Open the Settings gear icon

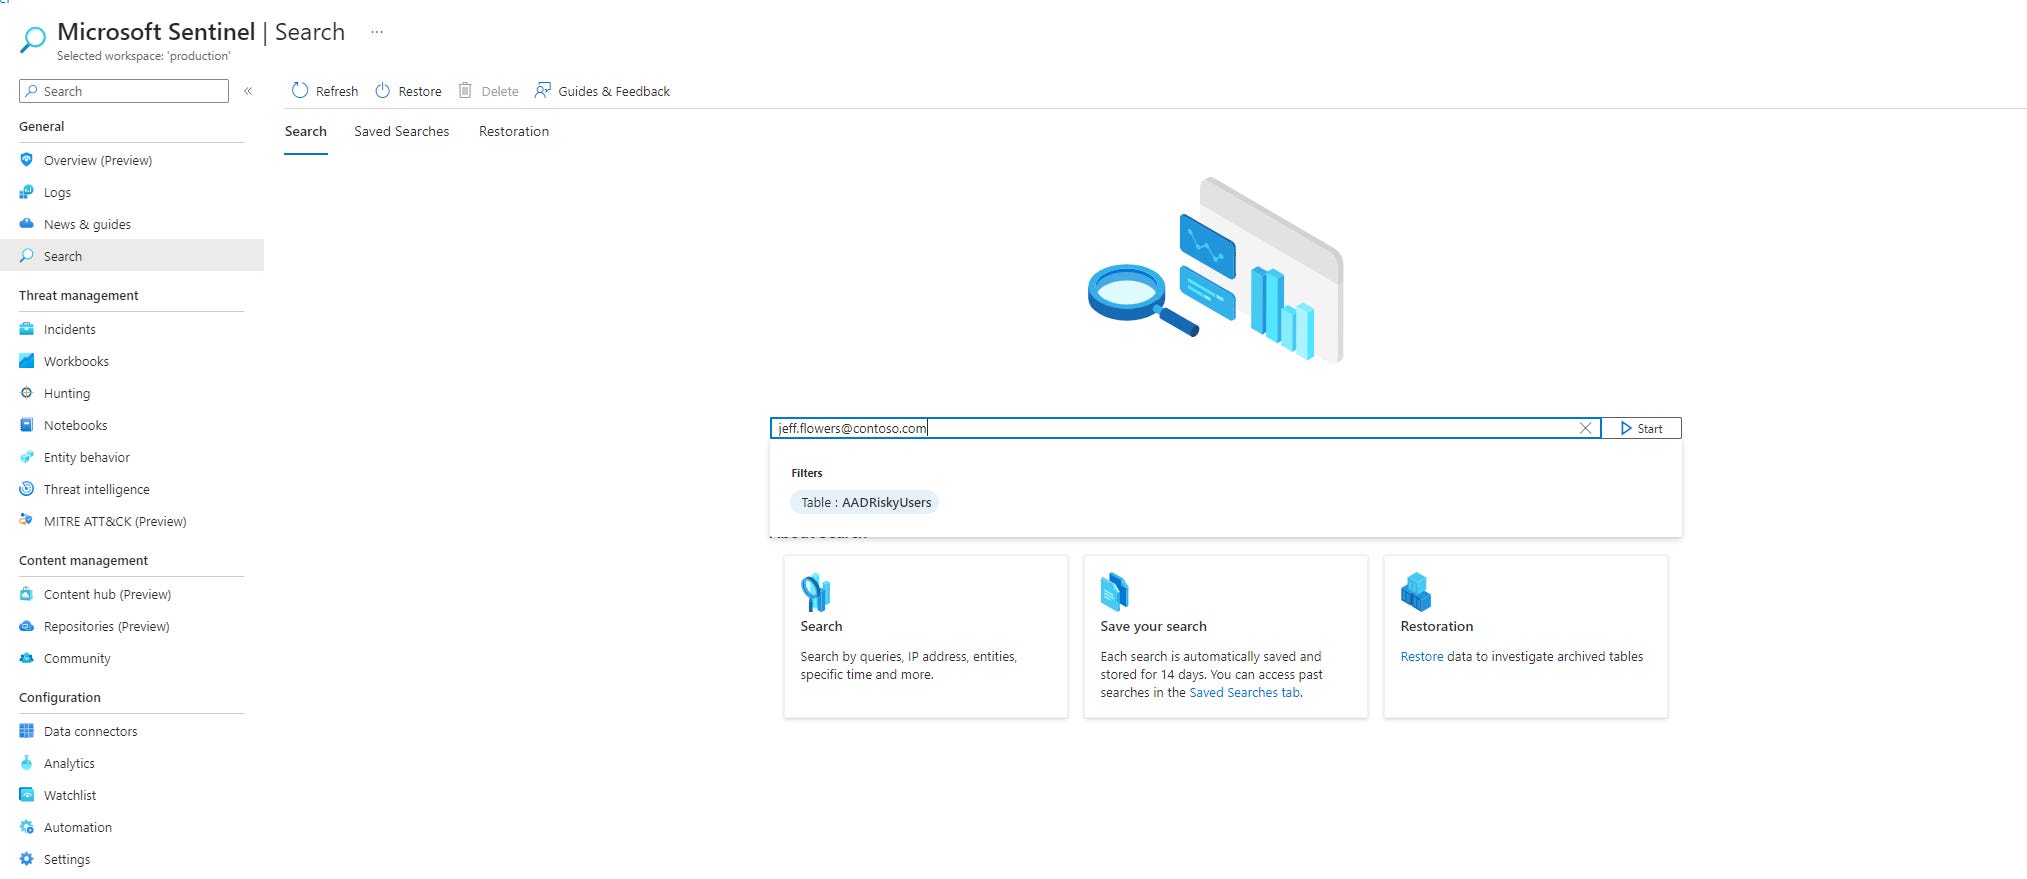(x=27, y=859)
